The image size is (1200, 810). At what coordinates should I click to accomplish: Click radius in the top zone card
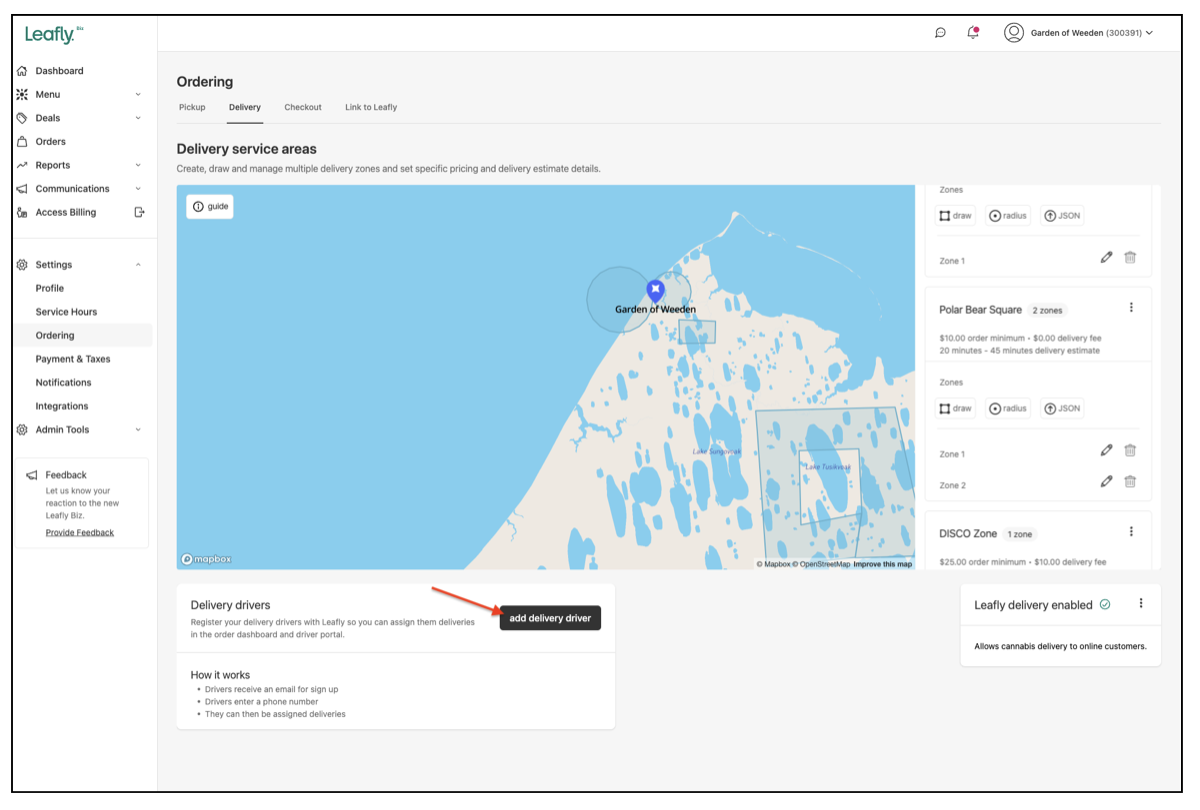coord(1008,215)
